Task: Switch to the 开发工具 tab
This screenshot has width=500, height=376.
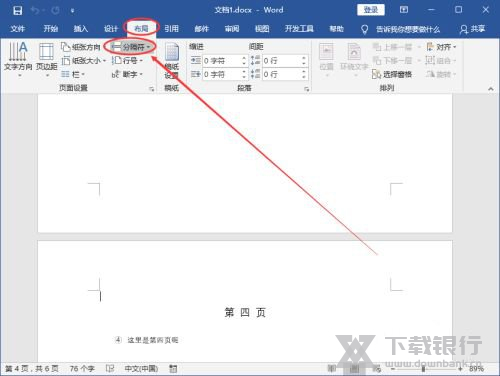Action: tap(299, 29)
